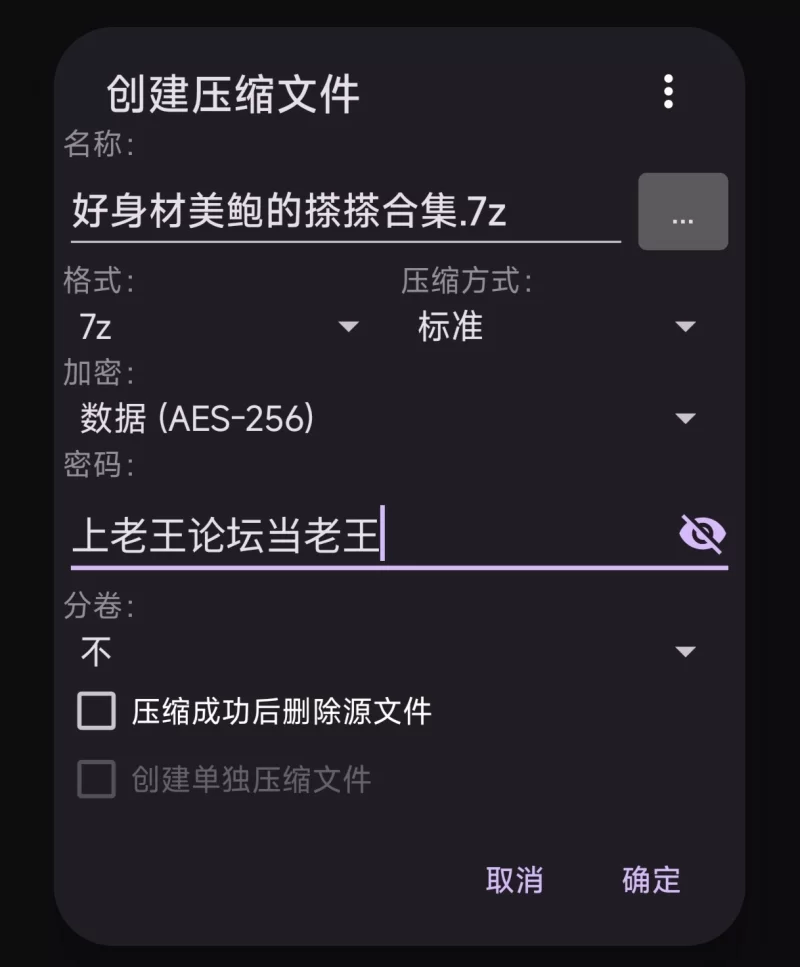Open the 分卷 split volume dropdown showing 不
Screen dimensions: 800x967
pyautogui.click(x=385, y=652)
